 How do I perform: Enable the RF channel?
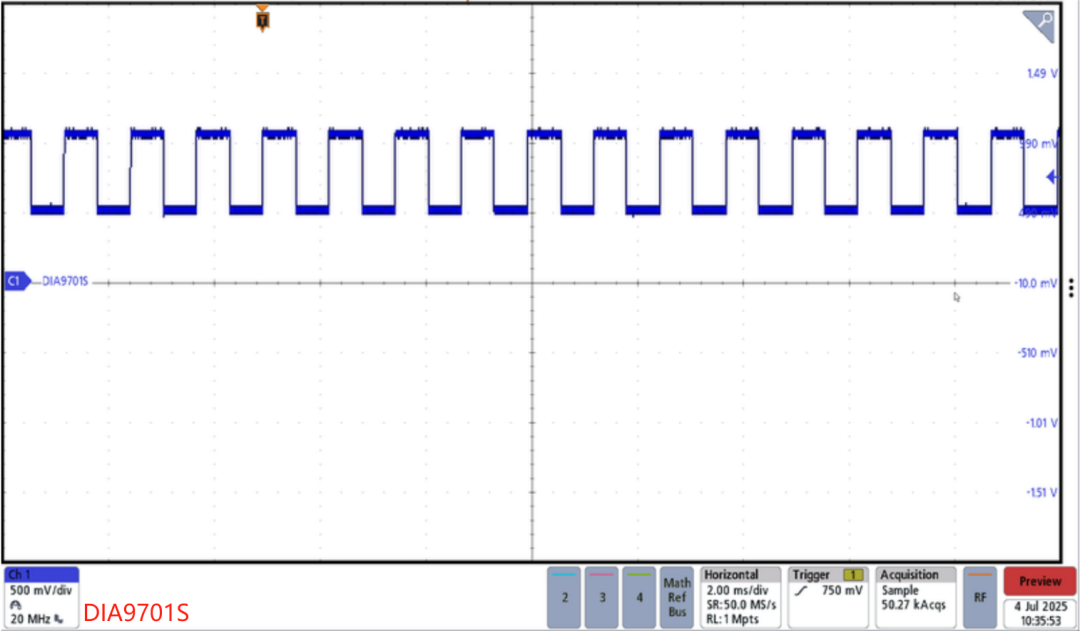pyautogui.click(x=979, y=597)
